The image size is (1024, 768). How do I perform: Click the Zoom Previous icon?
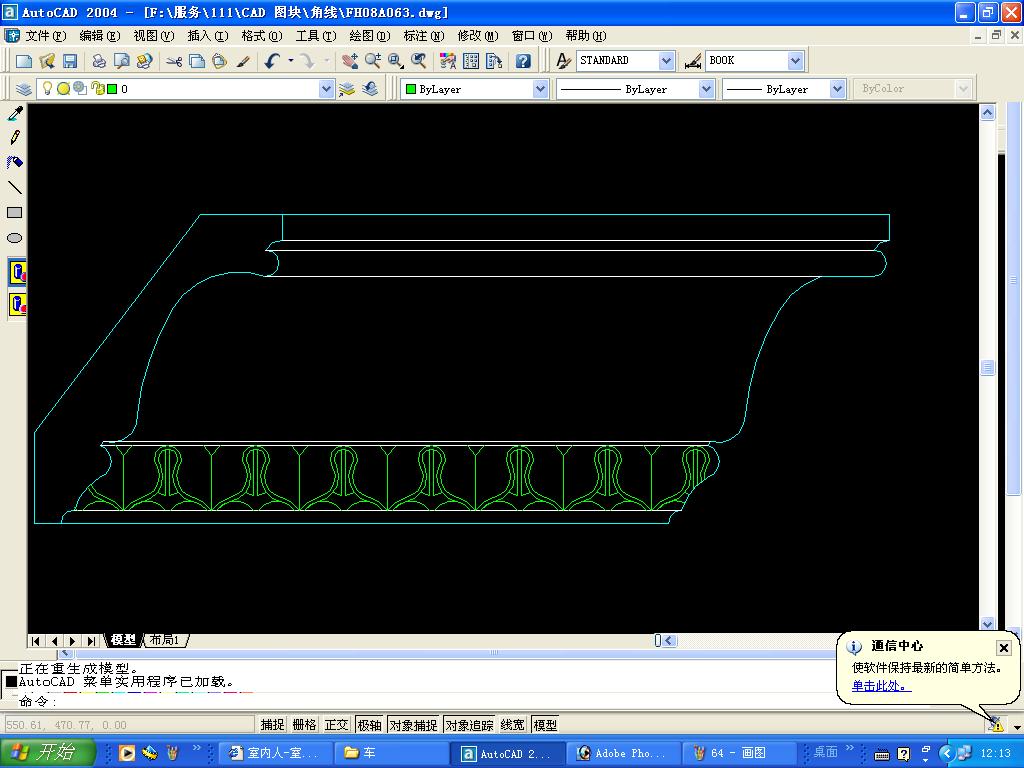(419, 61)
